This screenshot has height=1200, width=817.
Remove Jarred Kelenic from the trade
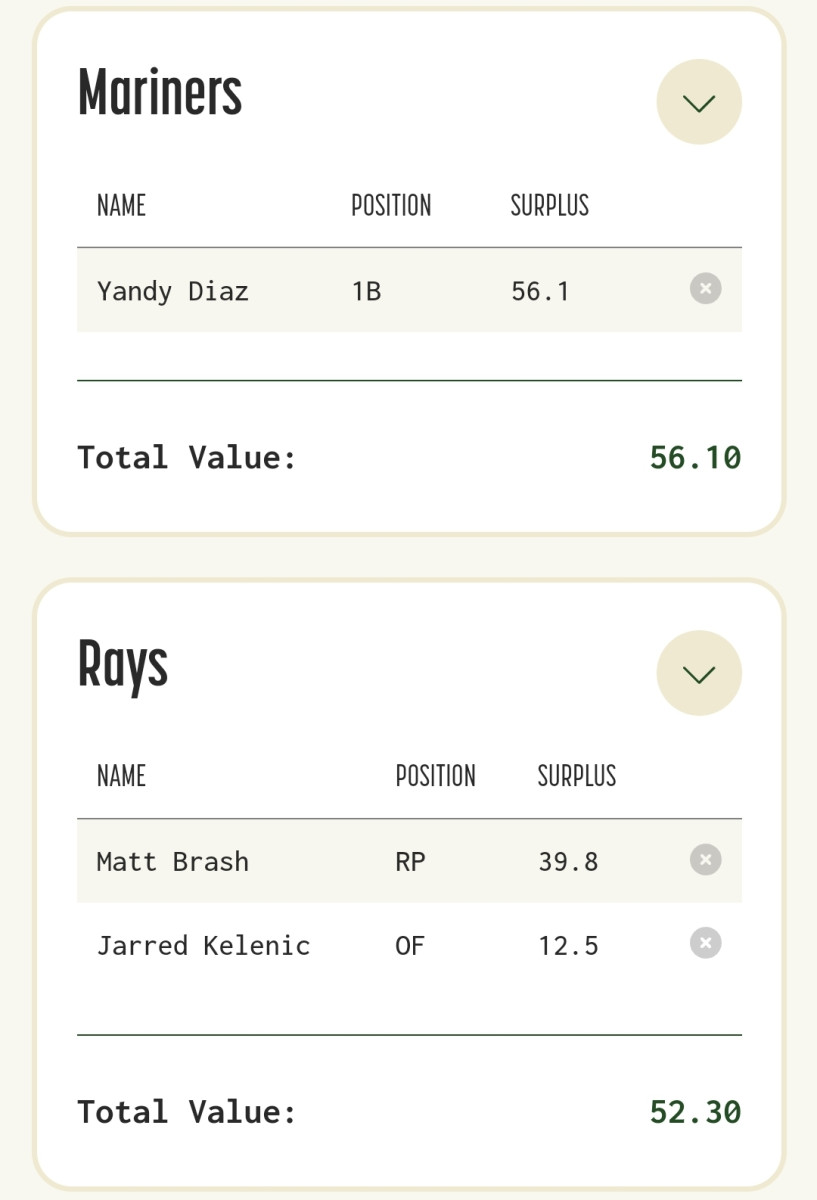tap(705, 943)
